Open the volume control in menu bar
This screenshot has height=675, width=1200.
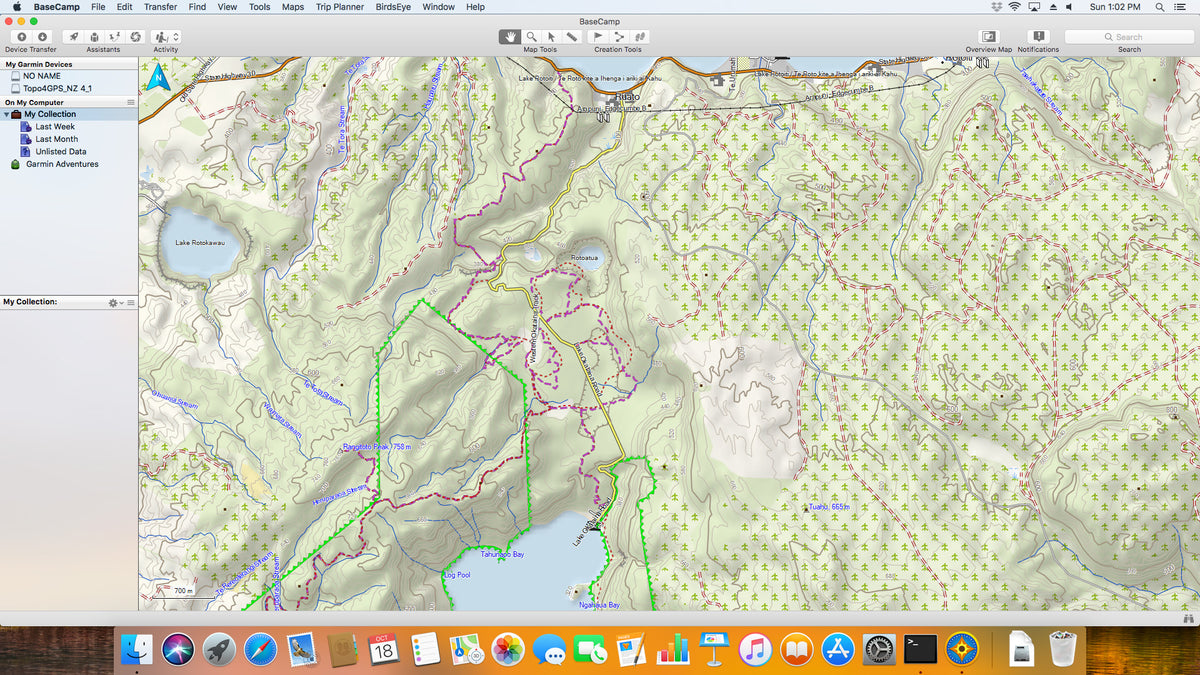pyautogui.click(x=1070, y=7)
